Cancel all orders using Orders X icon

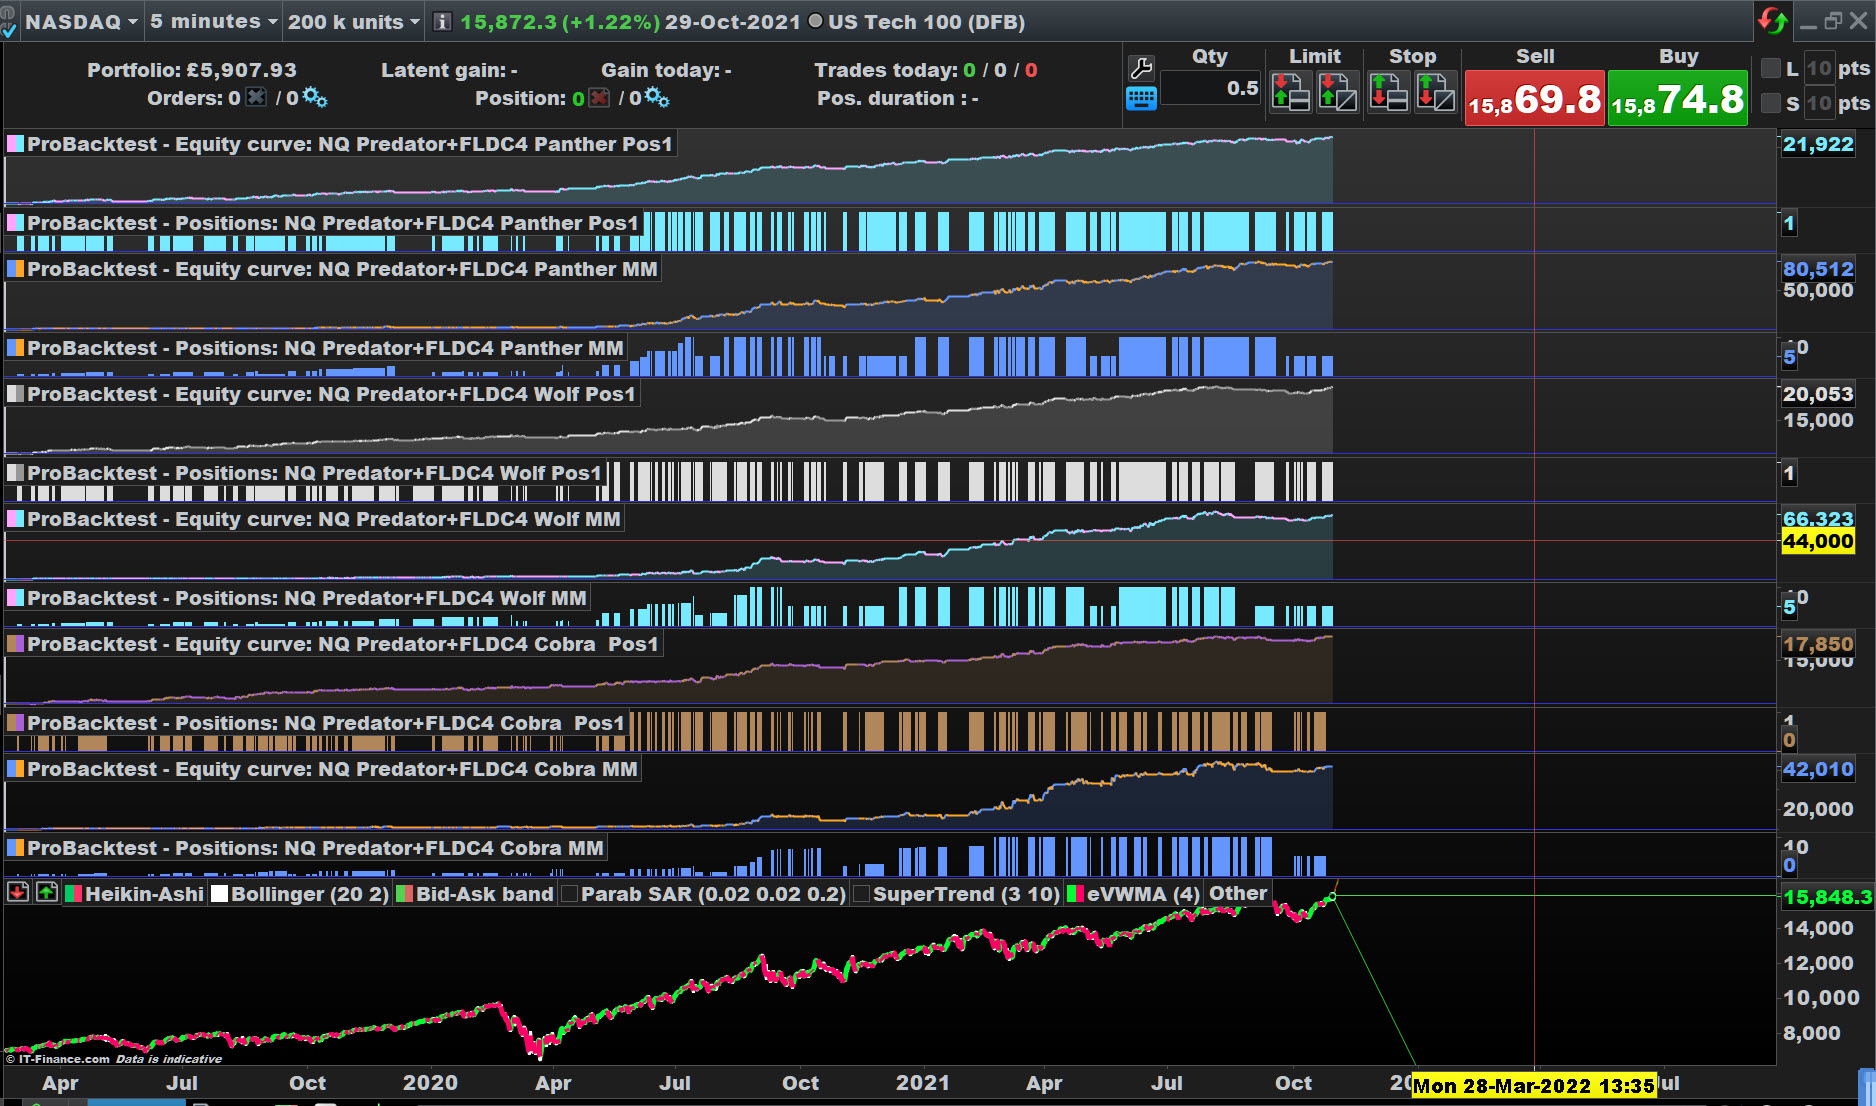pos(257,97)
